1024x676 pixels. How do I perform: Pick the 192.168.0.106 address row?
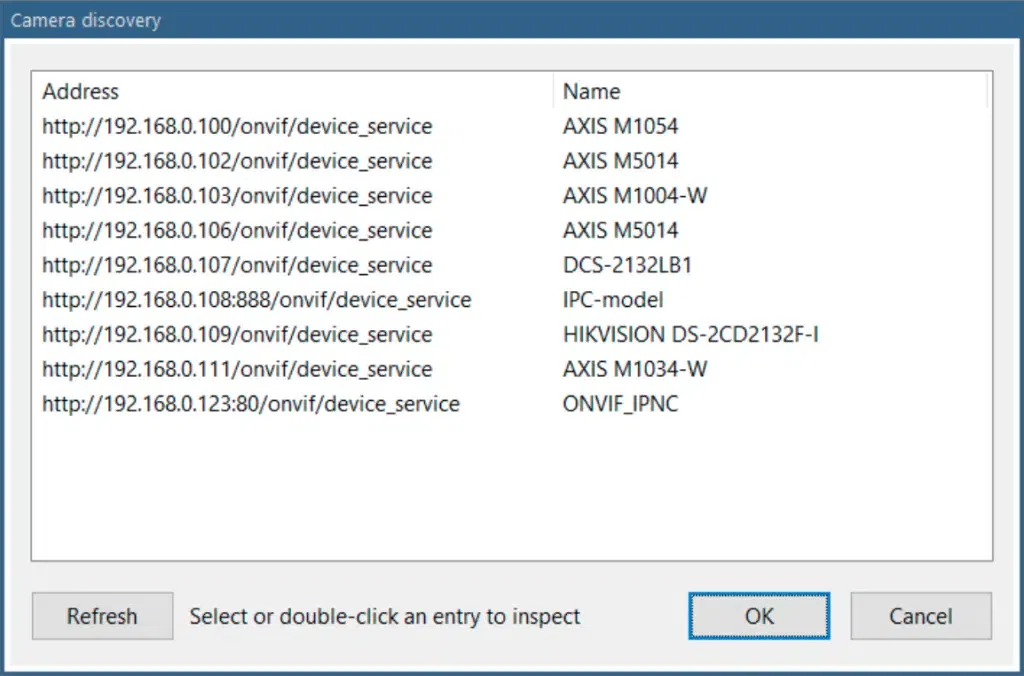pos(237,231)
